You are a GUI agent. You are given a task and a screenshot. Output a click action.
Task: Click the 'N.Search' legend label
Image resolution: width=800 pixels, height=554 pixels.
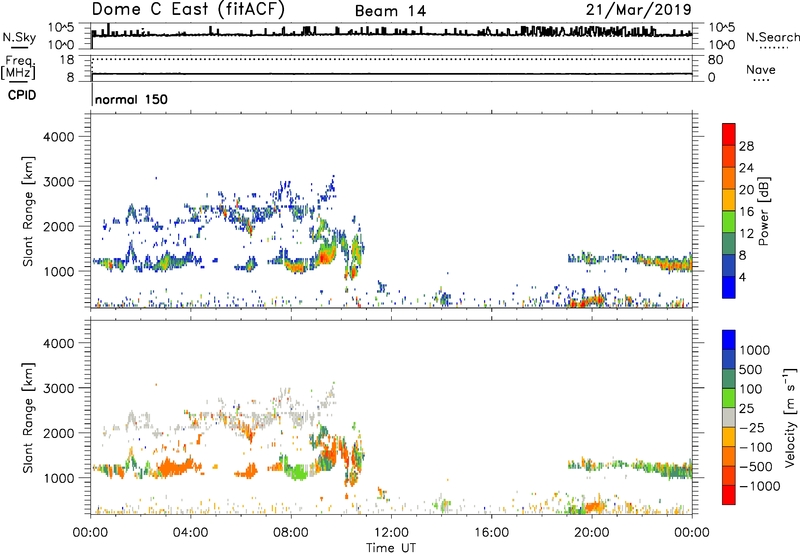click(773, 37)
